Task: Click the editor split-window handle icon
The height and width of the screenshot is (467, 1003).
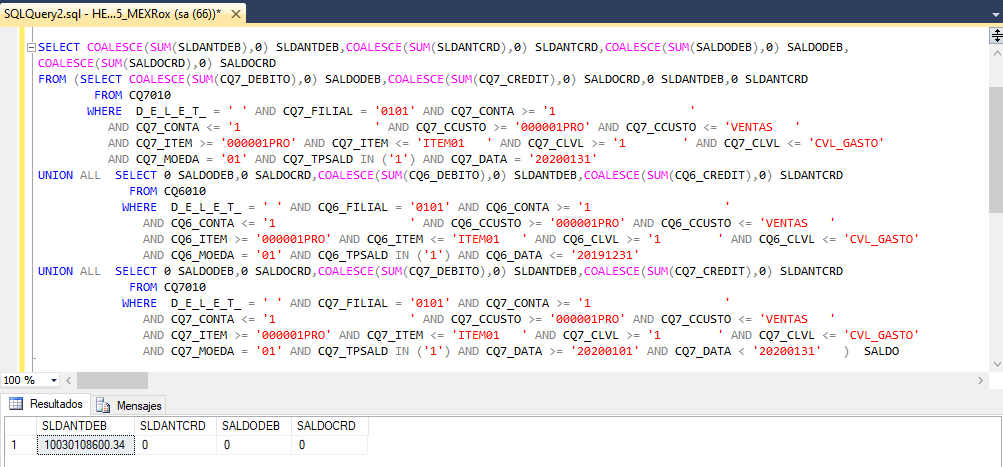Action: click(997, 36)
